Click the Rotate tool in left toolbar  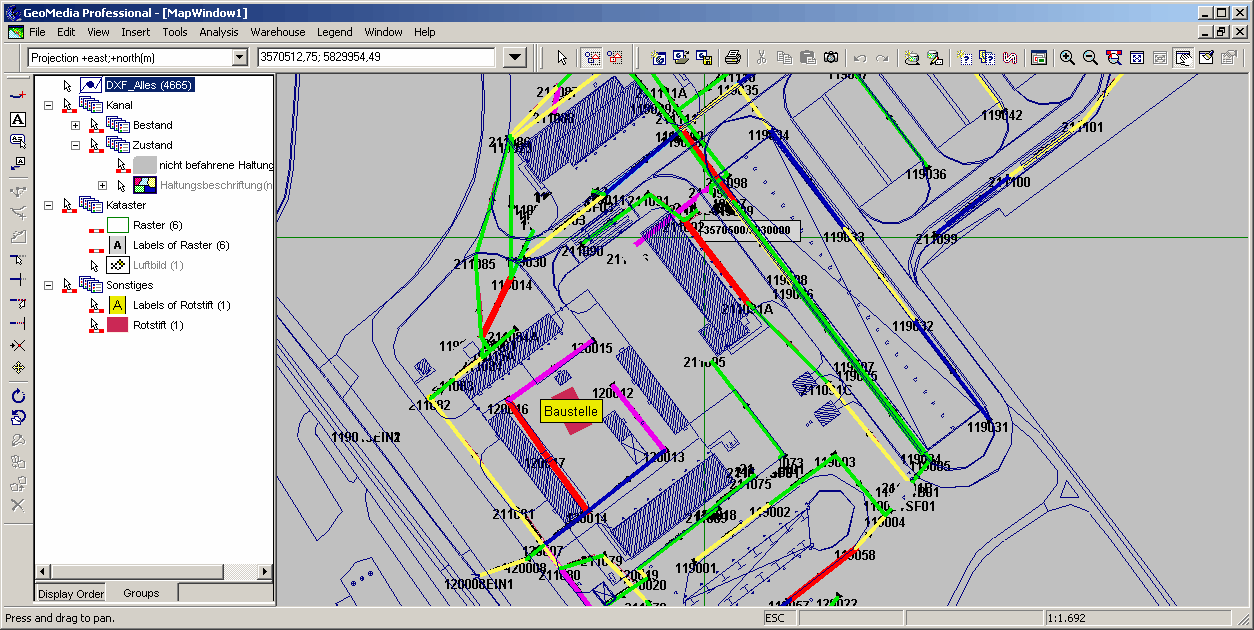click(x=17, y=396)
